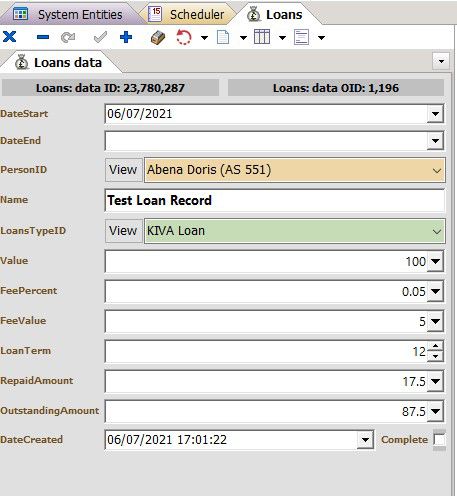Expand the LoansTypeID KIVA Loan dropdown

coord(436,231)
